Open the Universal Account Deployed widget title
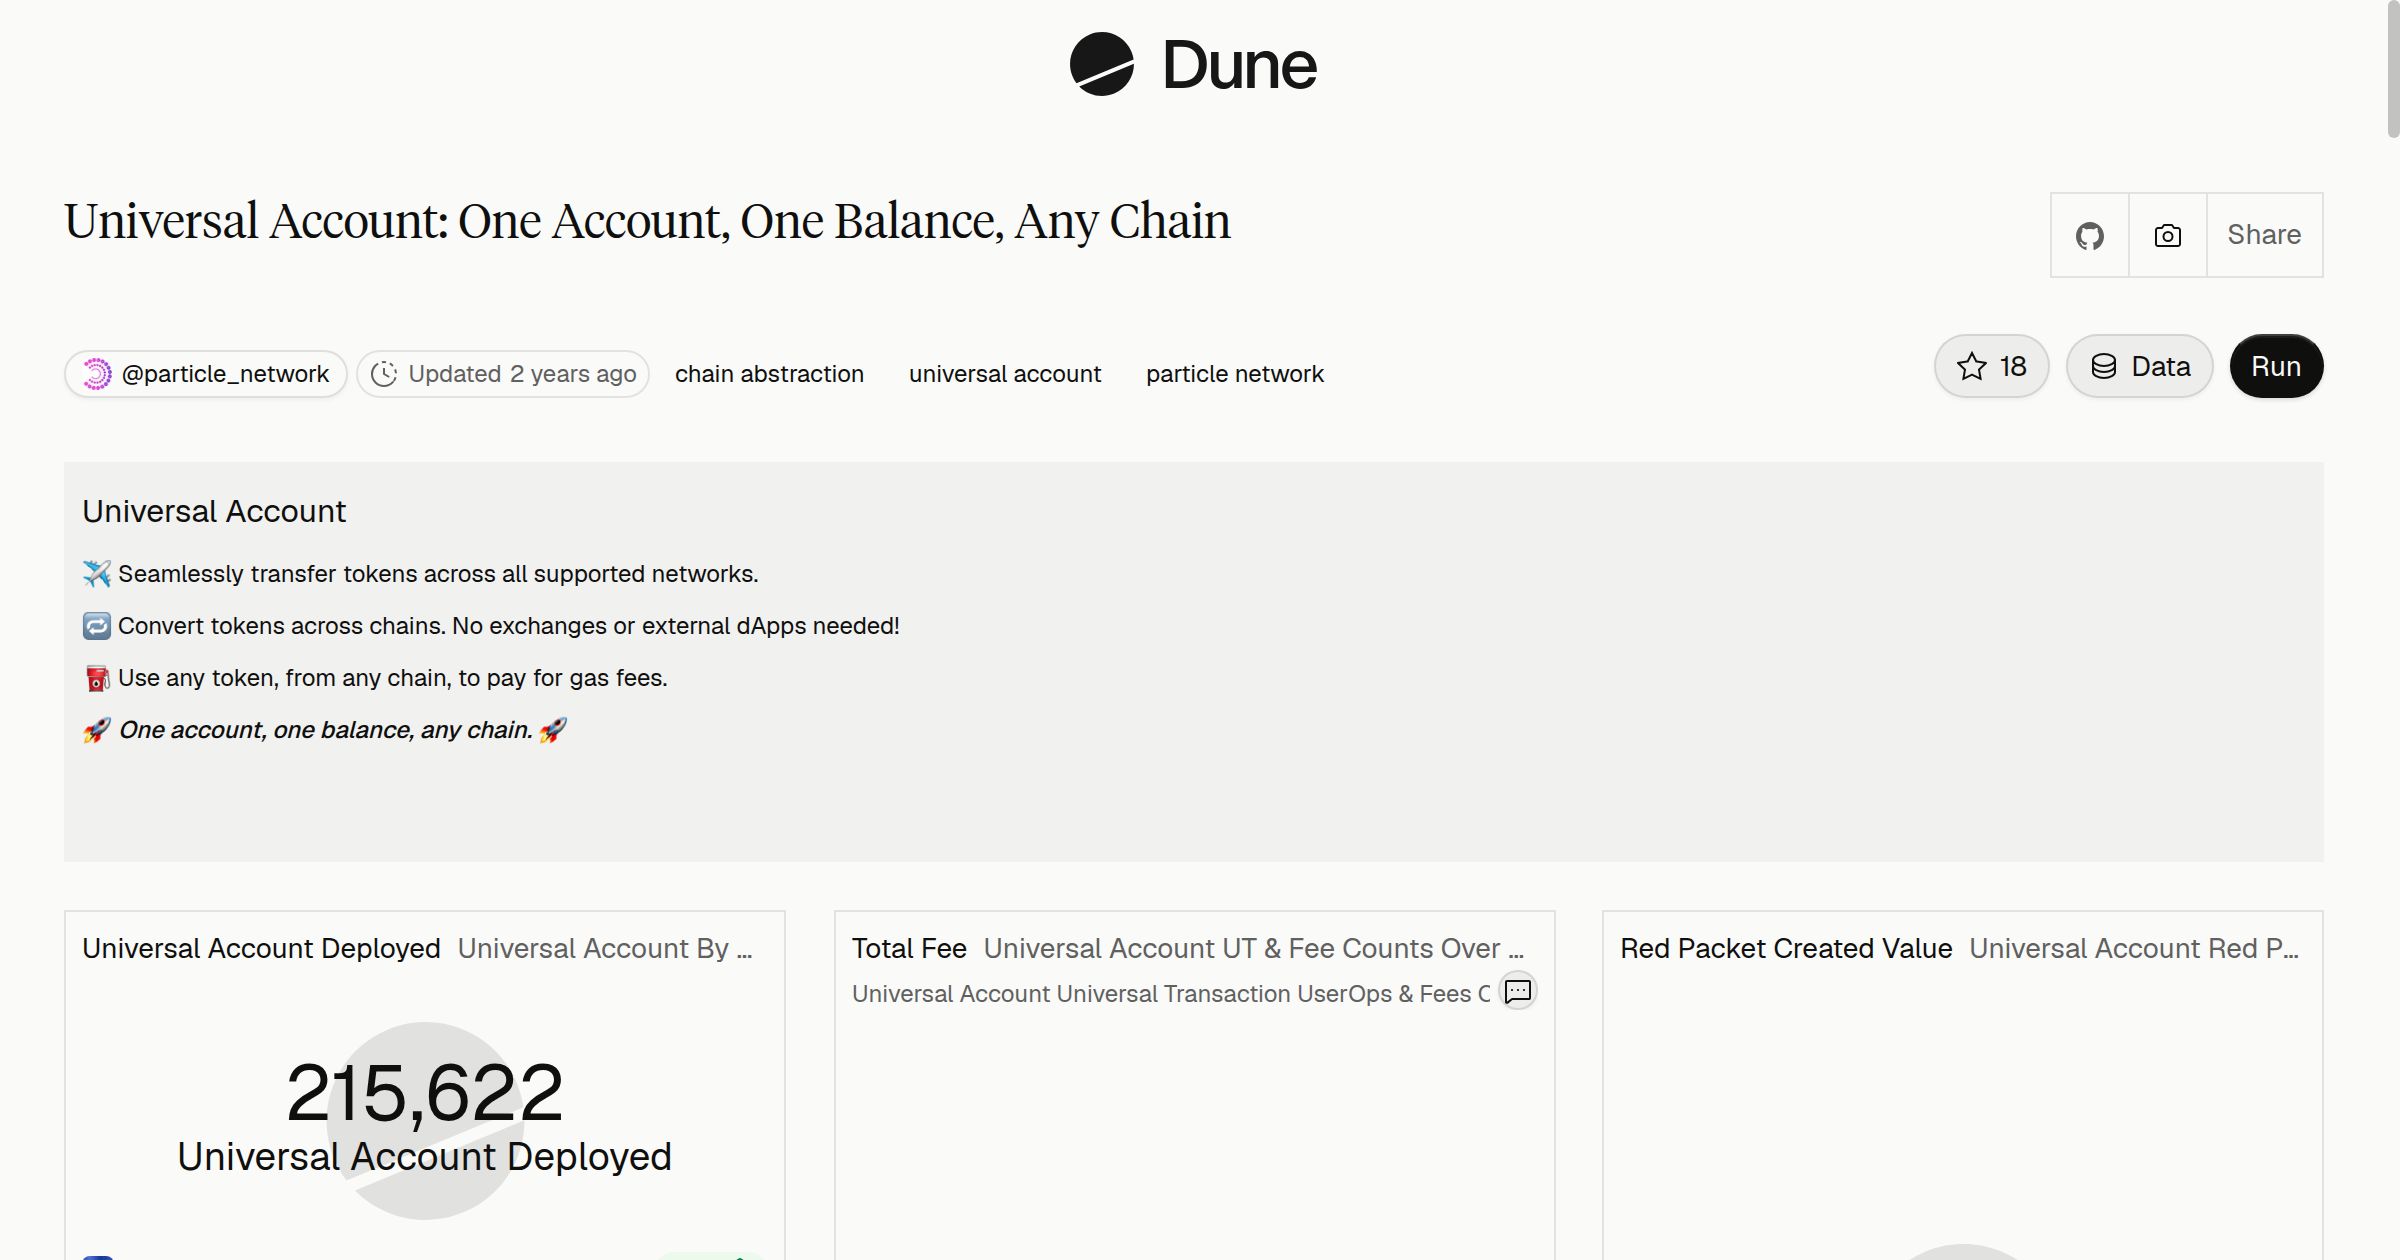The height and width of the screenshot is (1260, 2400). pyautogui.click(x=261, y=948)
